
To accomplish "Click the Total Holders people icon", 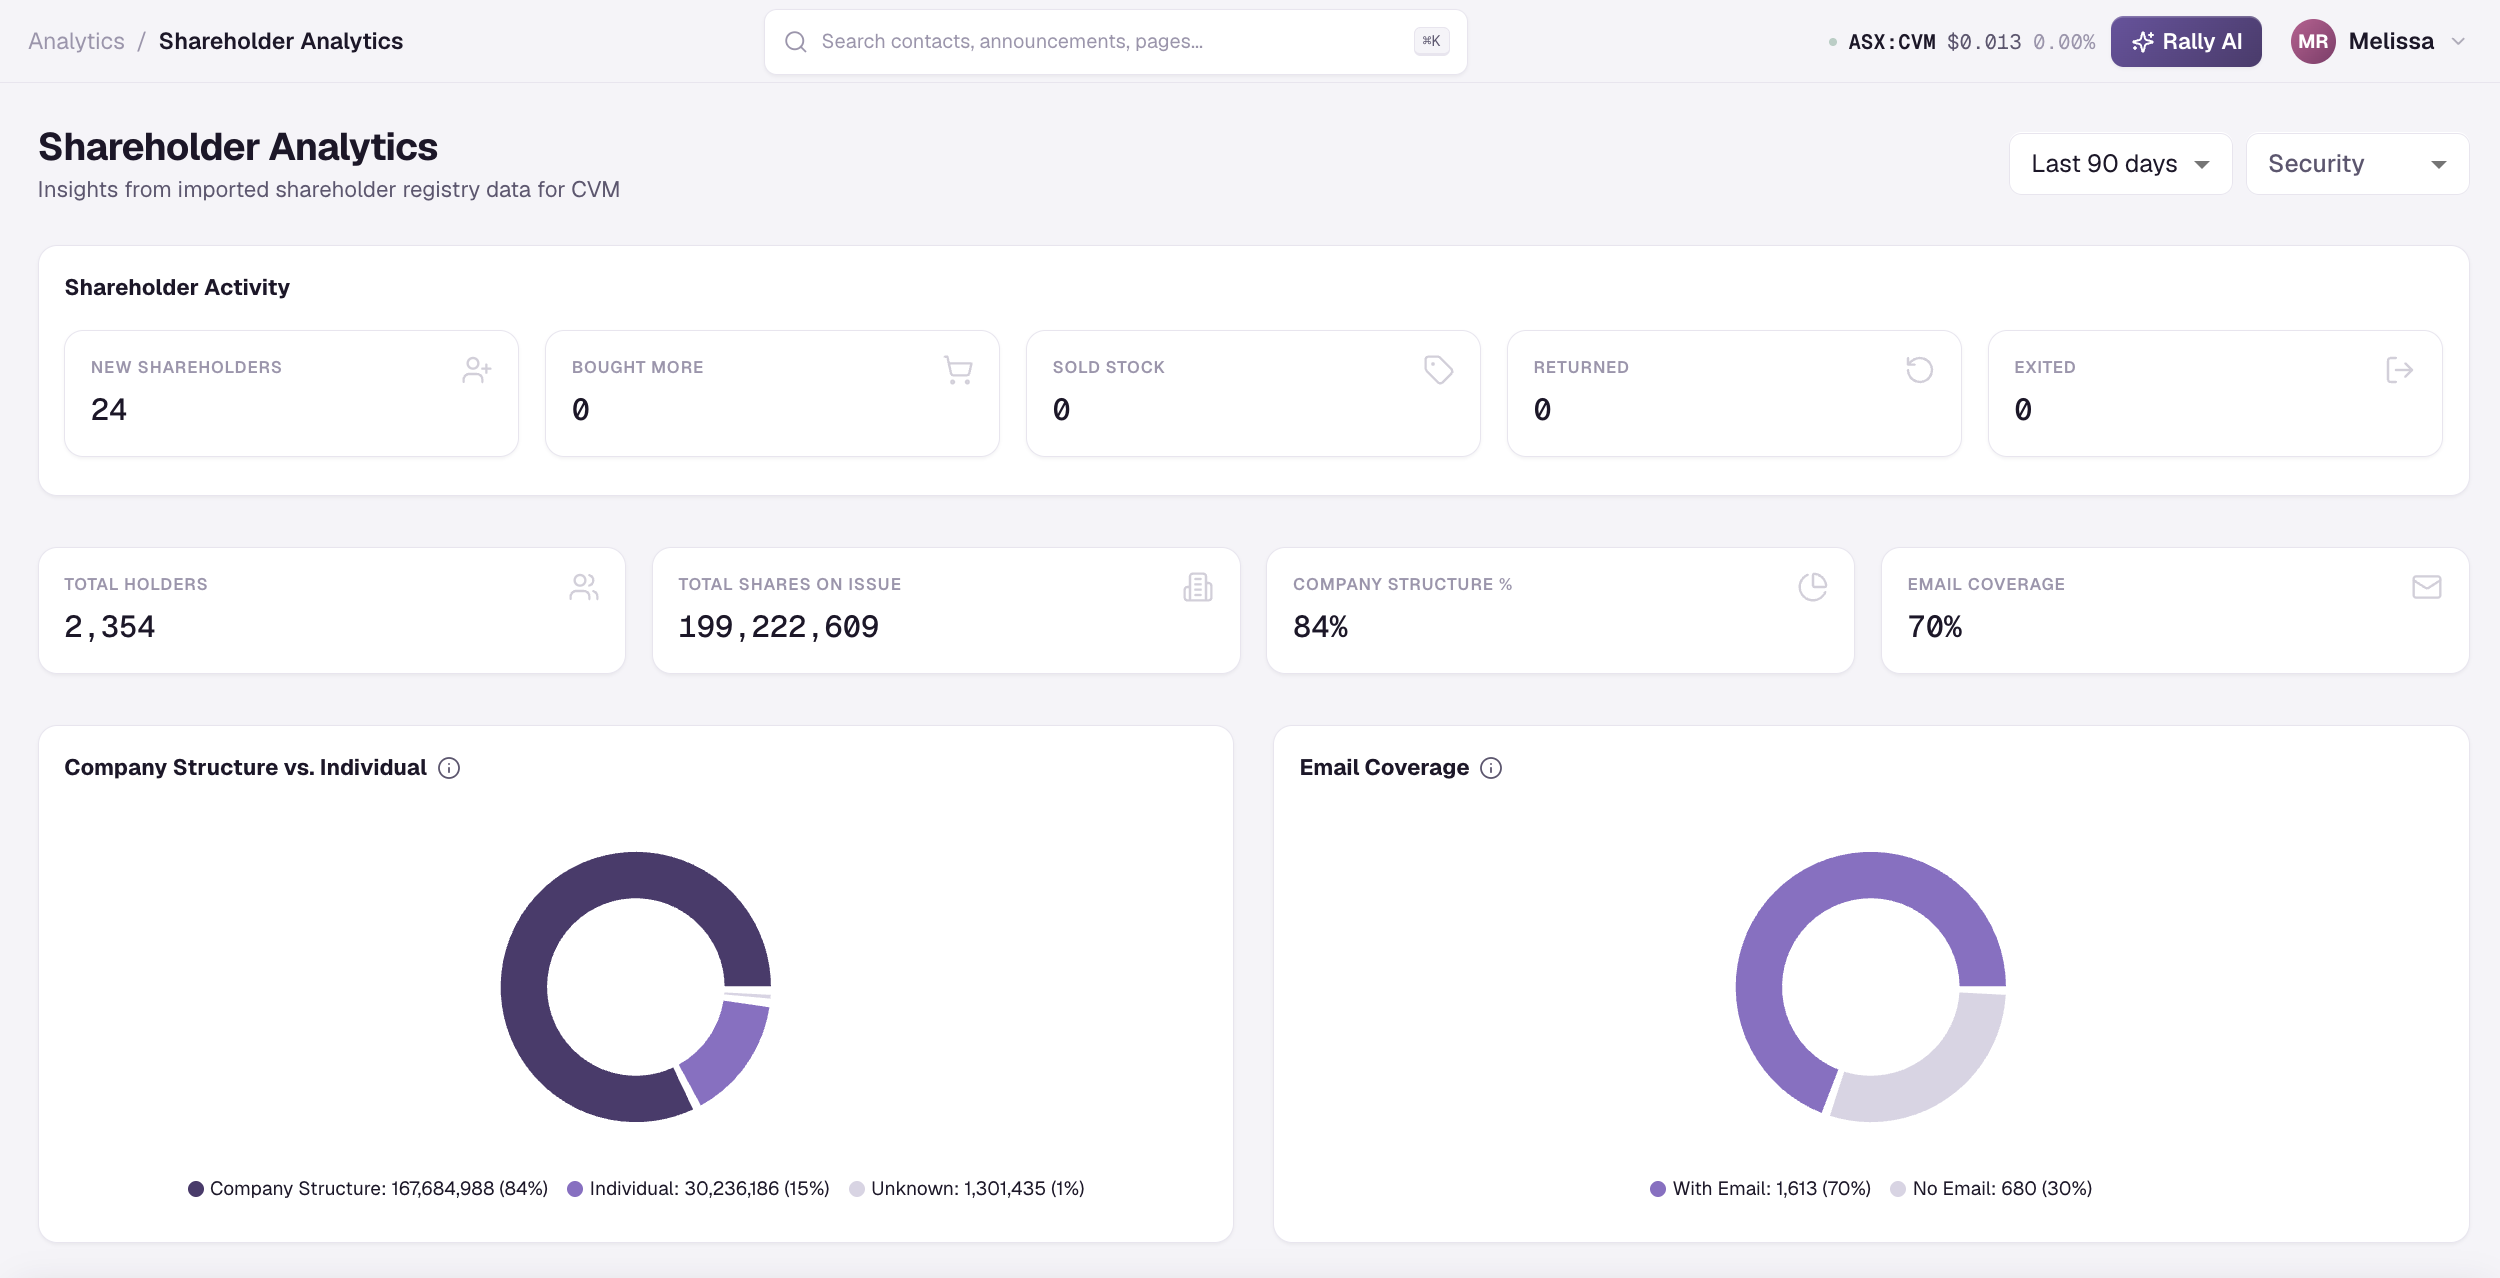I will pyautogui.click(x=584, y=587).
